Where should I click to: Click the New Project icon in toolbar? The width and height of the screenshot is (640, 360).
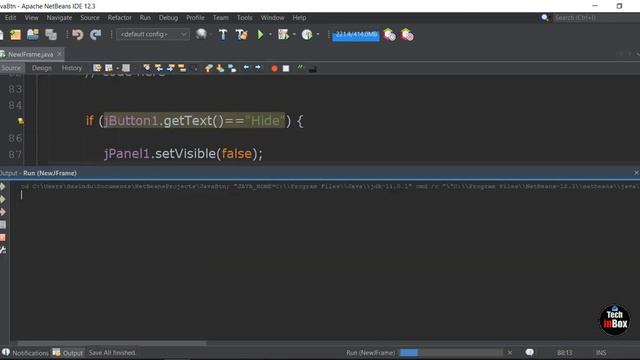point(16,35)
